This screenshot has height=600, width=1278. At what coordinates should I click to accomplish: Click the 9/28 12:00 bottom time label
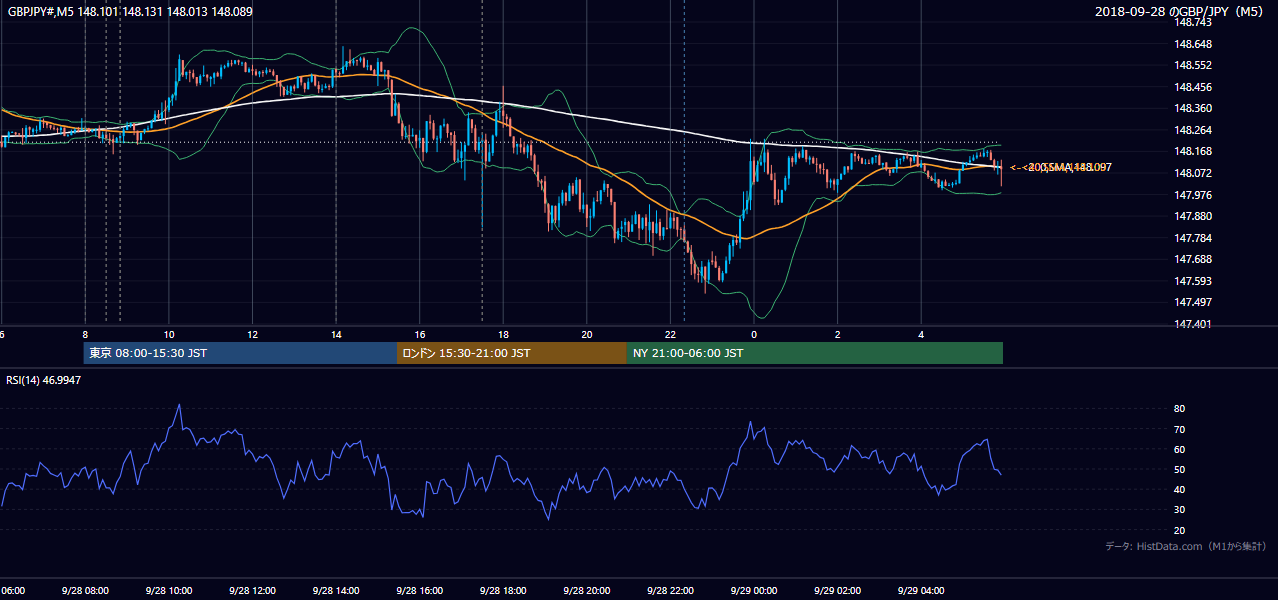pyautogui.click(x=252, y=591)
